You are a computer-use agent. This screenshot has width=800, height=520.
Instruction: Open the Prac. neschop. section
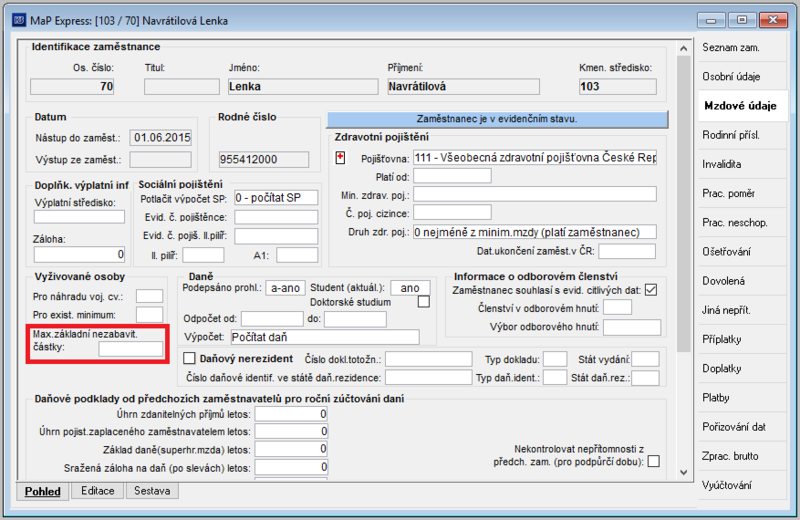[x=741, y=222]
